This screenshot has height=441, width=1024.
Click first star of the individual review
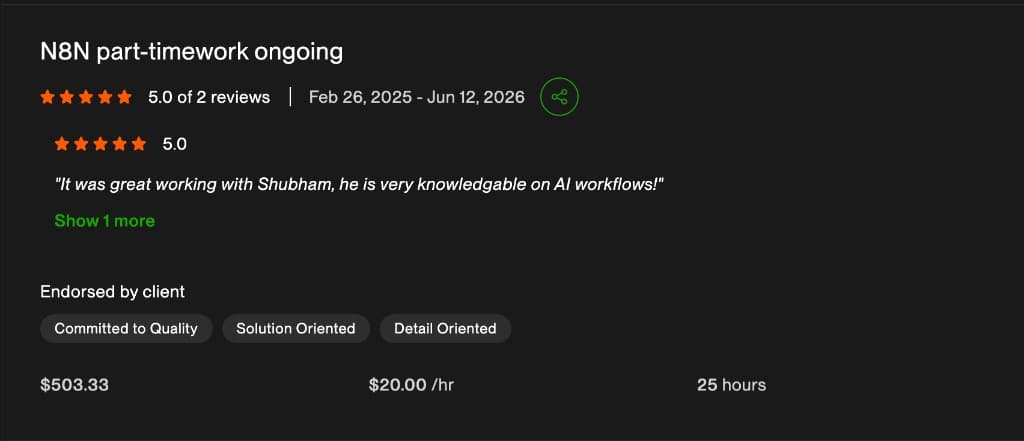62,144
